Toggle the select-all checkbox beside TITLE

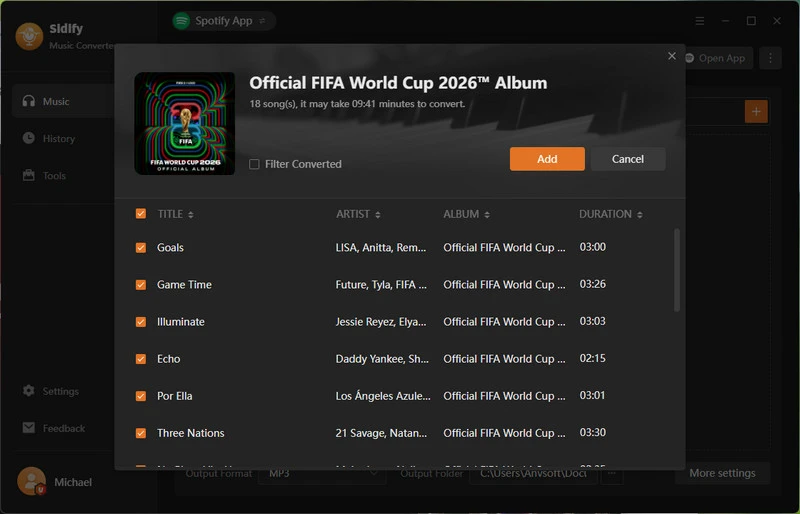[141, 213]
